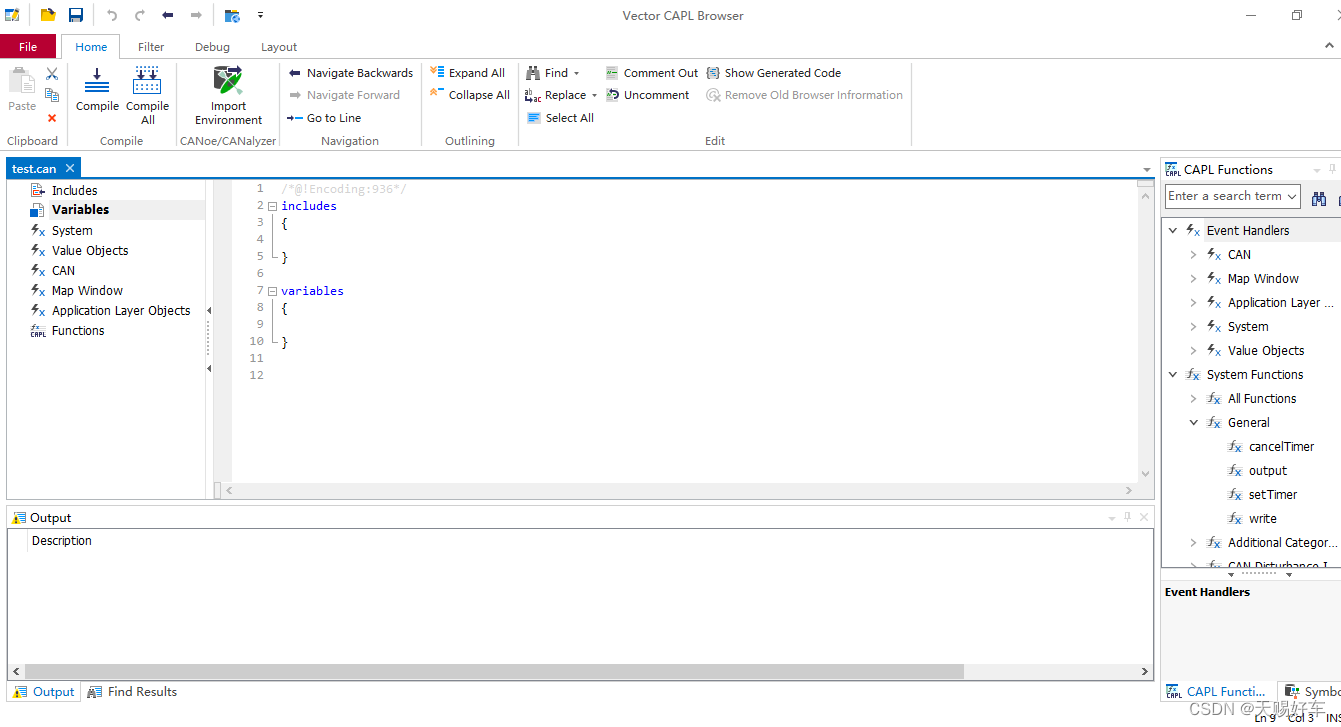This screenshot has width=1341, height=727.
Task: Click Collapse All in Outlining
Action: click(469, 95)
